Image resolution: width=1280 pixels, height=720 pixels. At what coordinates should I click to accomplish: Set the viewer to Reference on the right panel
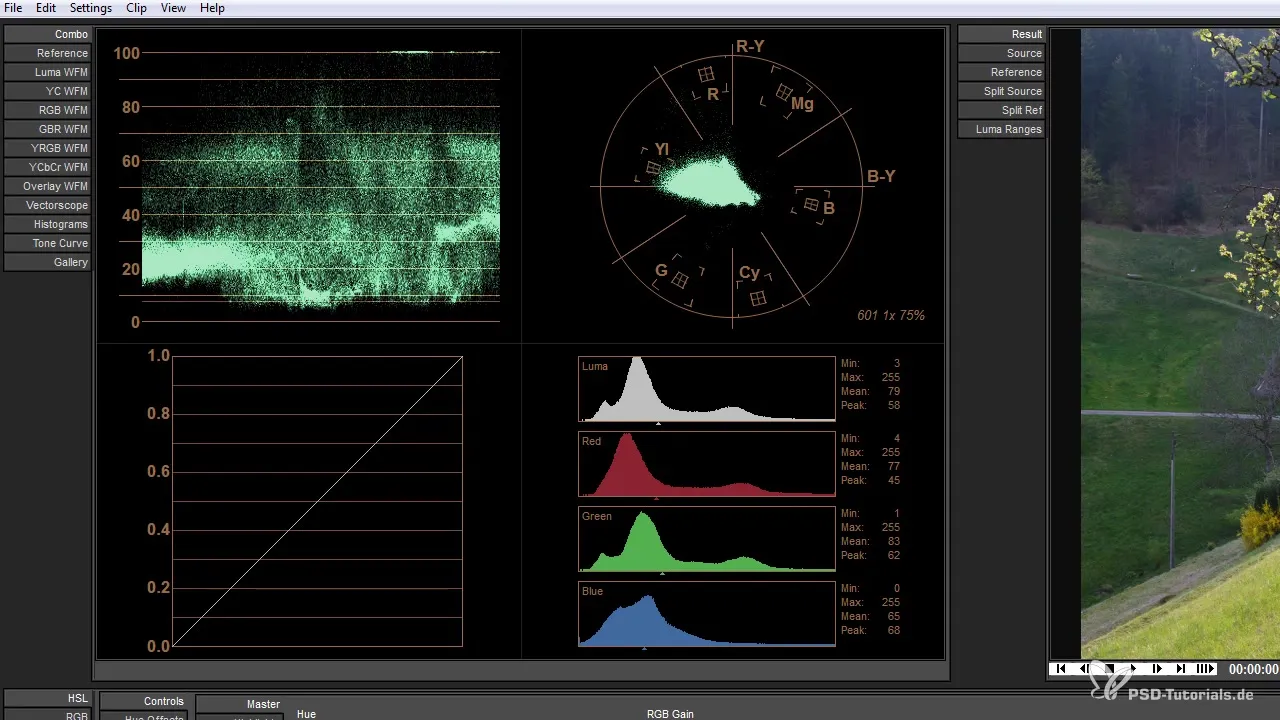[1001, 72]
